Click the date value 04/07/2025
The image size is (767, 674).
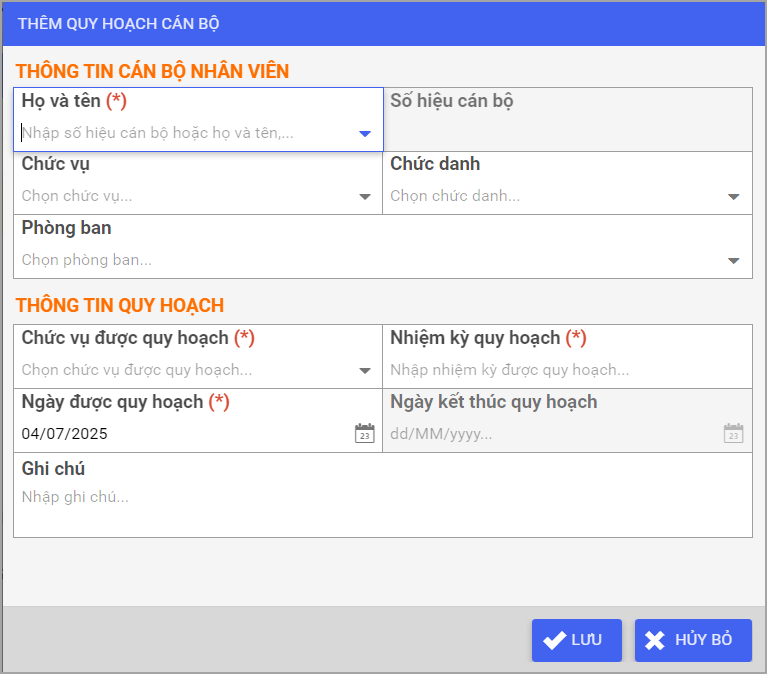coord(65,434)
